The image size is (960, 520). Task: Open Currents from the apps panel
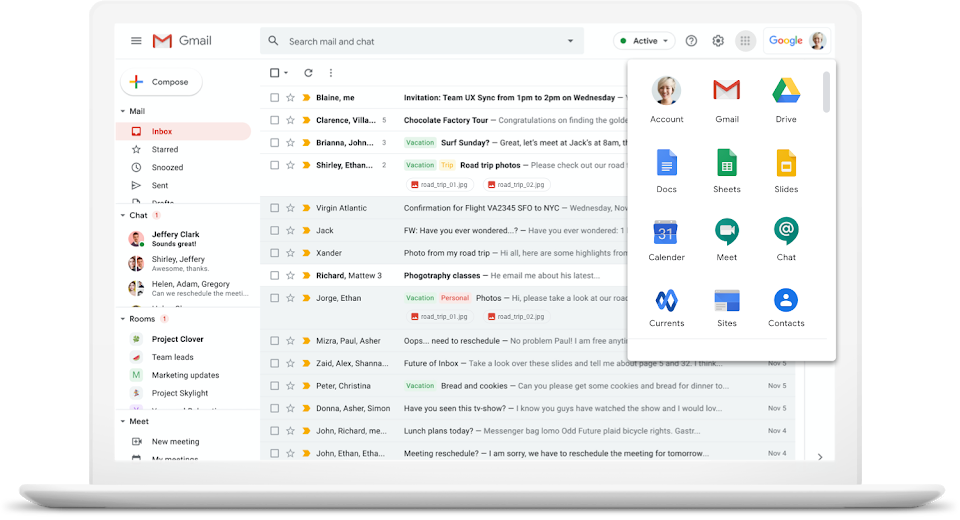click(666, 307)
